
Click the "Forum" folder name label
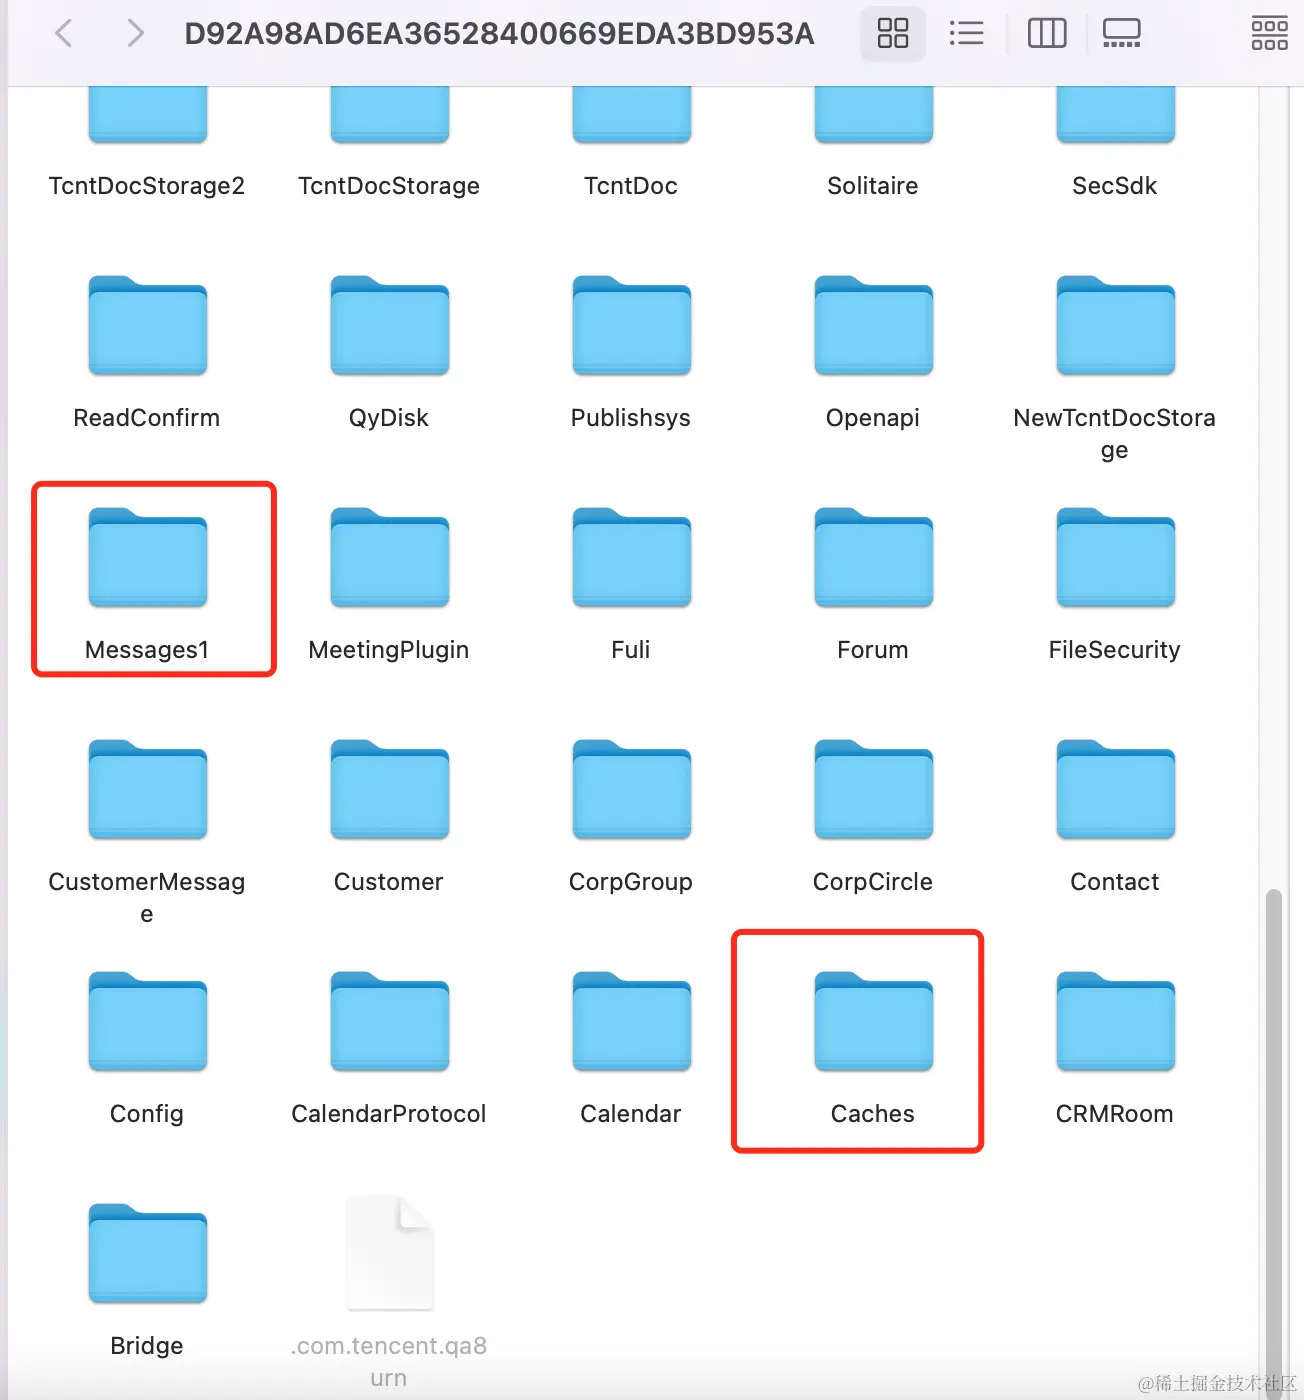(873, 650)
